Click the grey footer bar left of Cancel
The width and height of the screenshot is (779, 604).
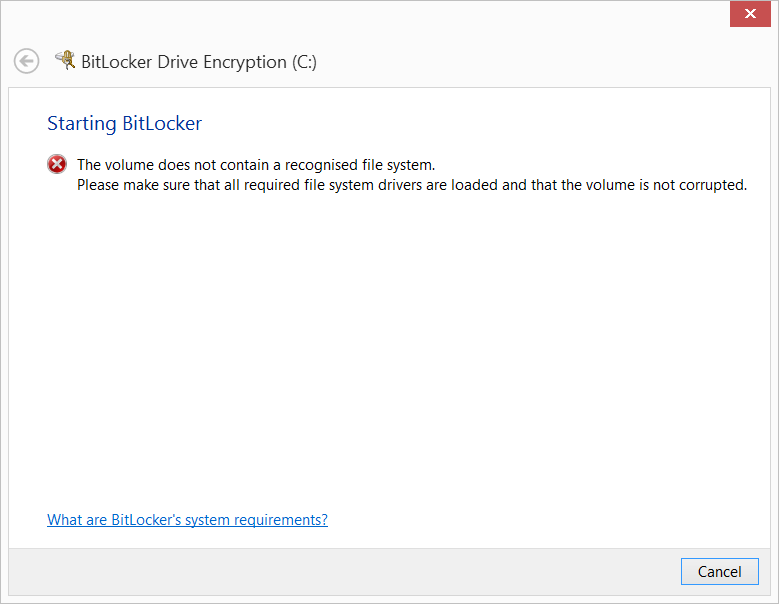pos(340,572)
